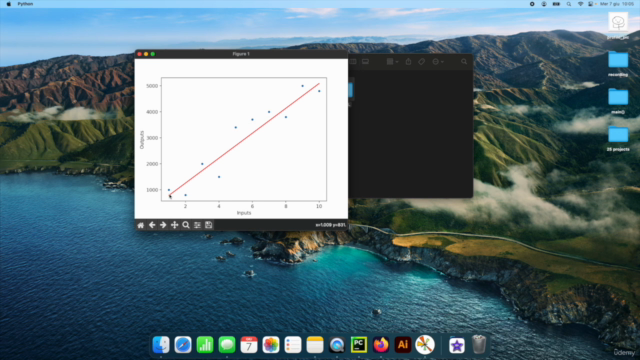This screenshot has width=640, height=360.
Task: Open PyCharm from the Dock
Action: coord(359,345)
